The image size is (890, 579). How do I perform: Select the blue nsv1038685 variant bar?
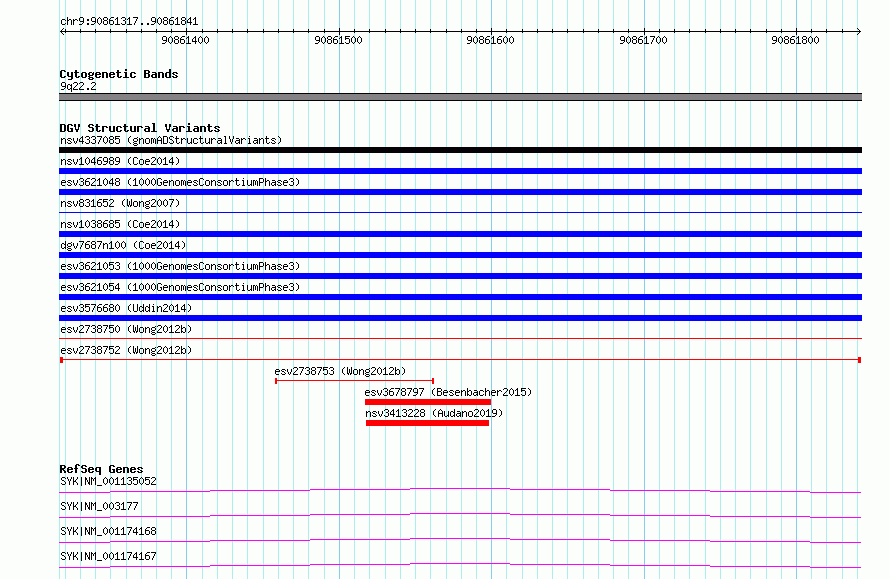(460, 234)
